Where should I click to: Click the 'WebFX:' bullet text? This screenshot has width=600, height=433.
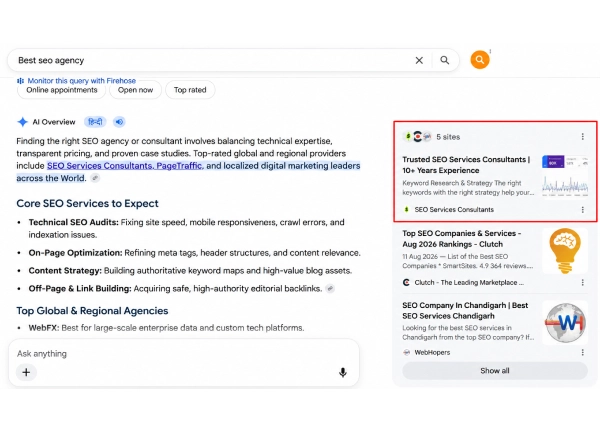(x=44, y=328)
